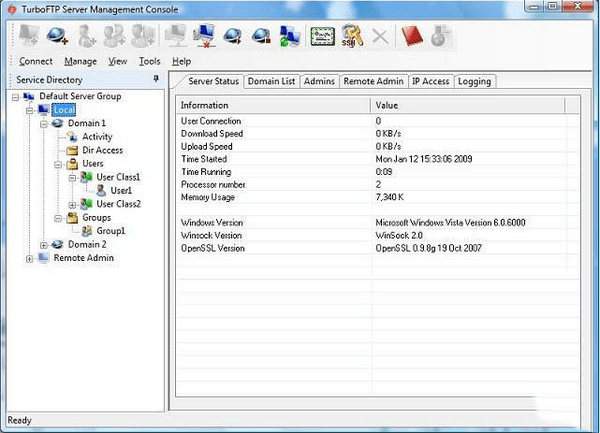This screenshot has width=600, height=433.
Task: Click the greyed-out add user icon
Action: 86,36
